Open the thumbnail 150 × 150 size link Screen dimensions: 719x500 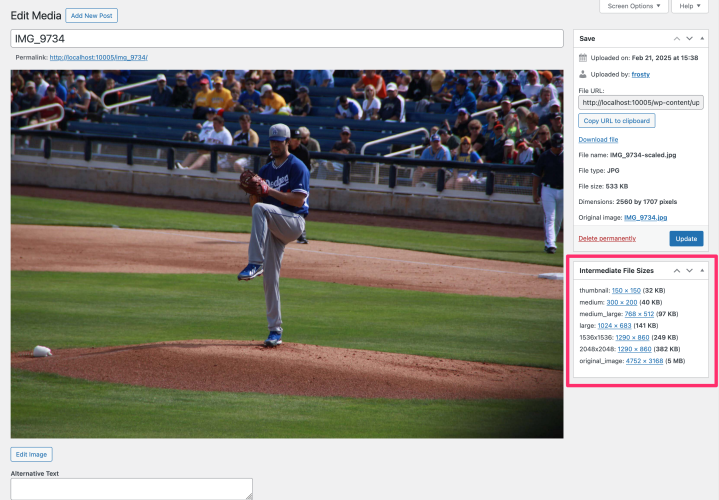pos(625,290)
